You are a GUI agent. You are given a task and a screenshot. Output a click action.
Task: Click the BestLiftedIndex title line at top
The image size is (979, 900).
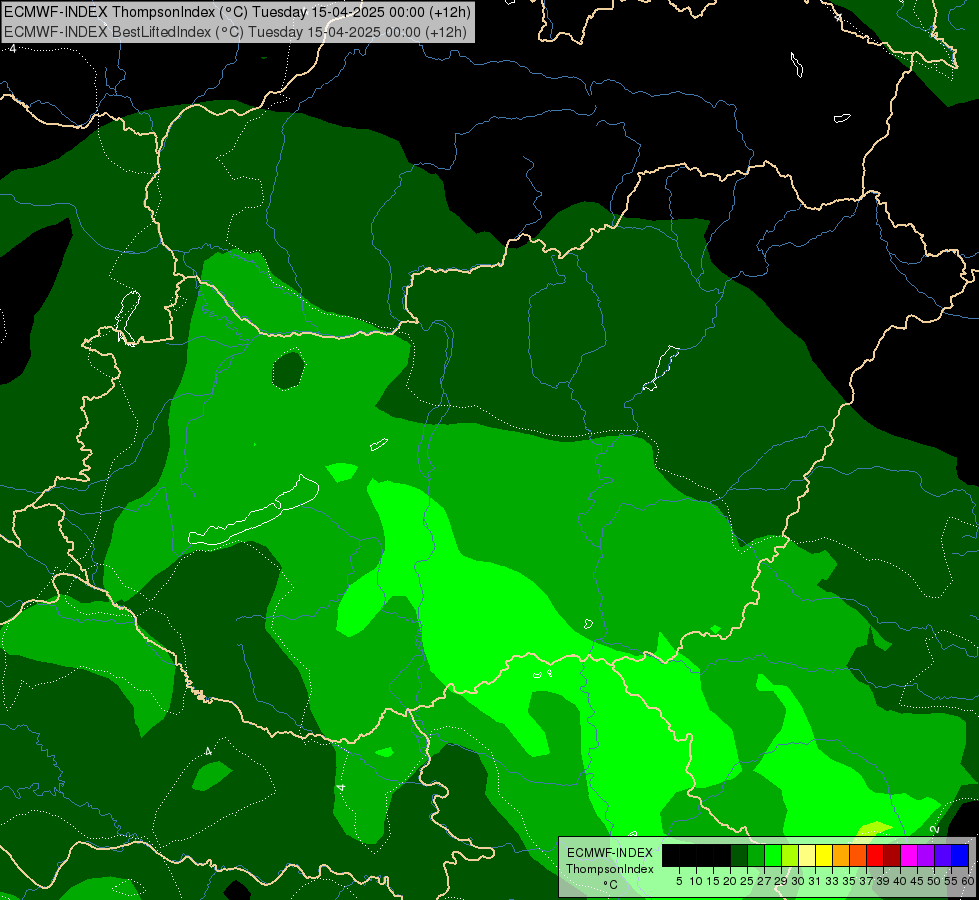(235, 31)
